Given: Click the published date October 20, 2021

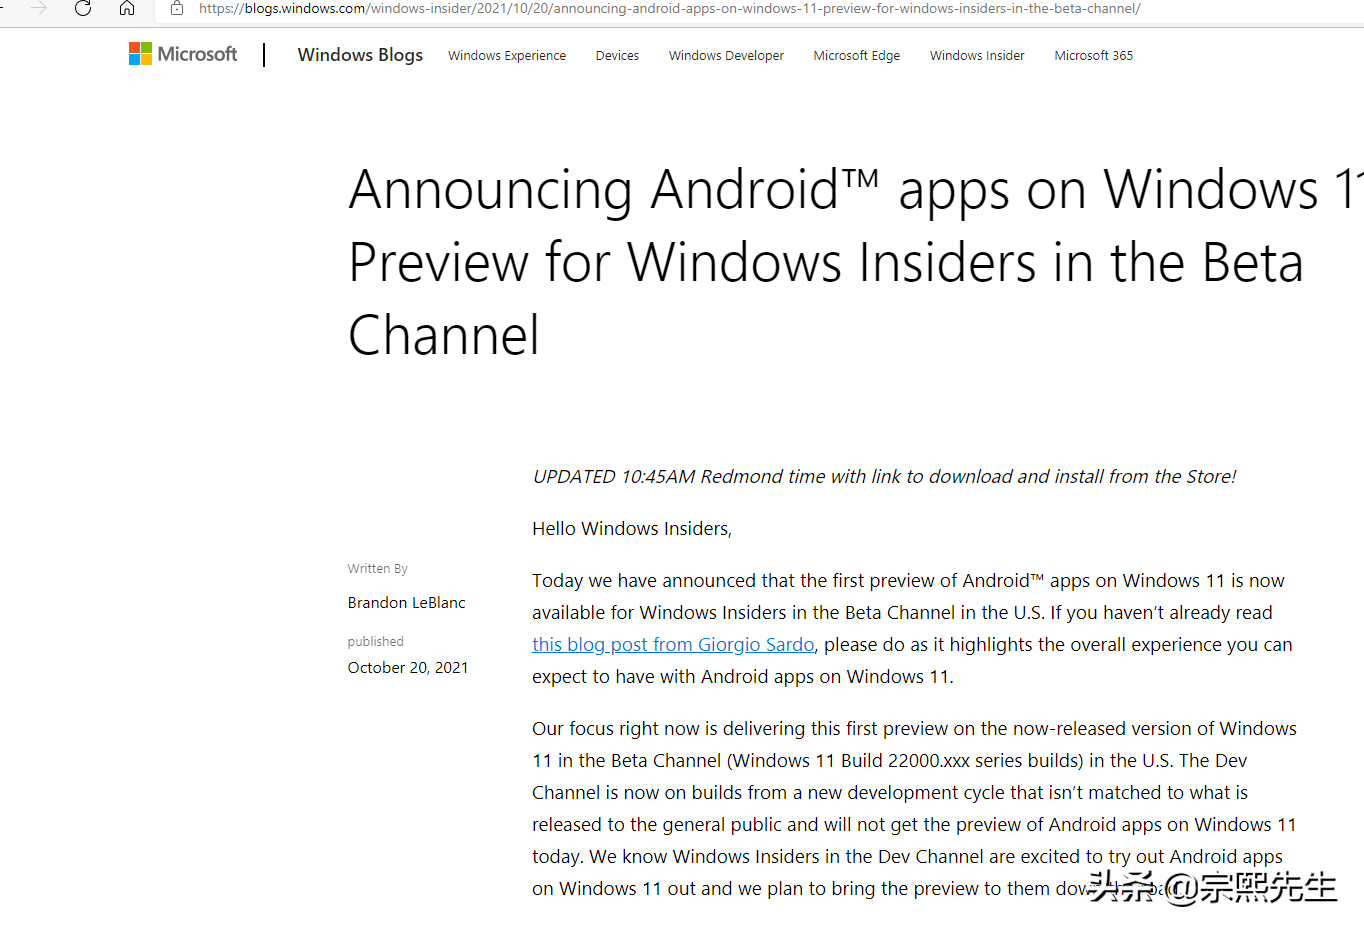Looking at the screenshot, I should point(408,668).
